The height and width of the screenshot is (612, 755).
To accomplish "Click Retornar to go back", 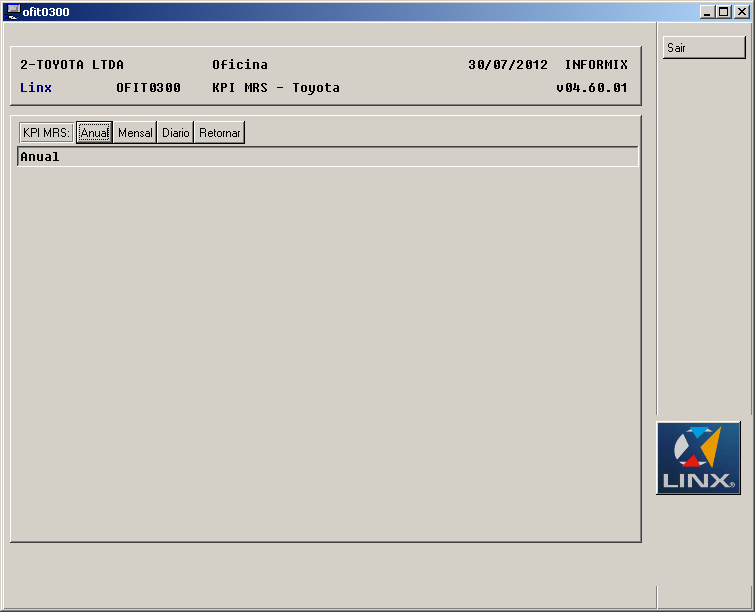I will (220, 132).
